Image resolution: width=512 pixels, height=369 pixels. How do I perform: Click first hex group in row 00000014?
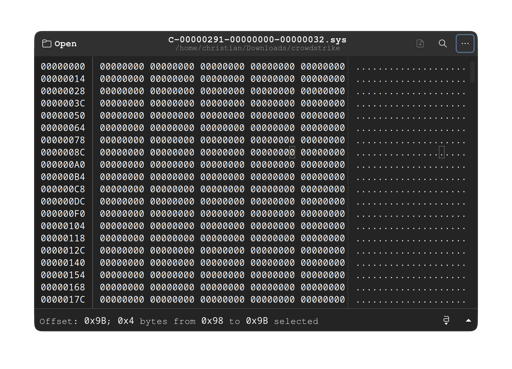[122, 79]
